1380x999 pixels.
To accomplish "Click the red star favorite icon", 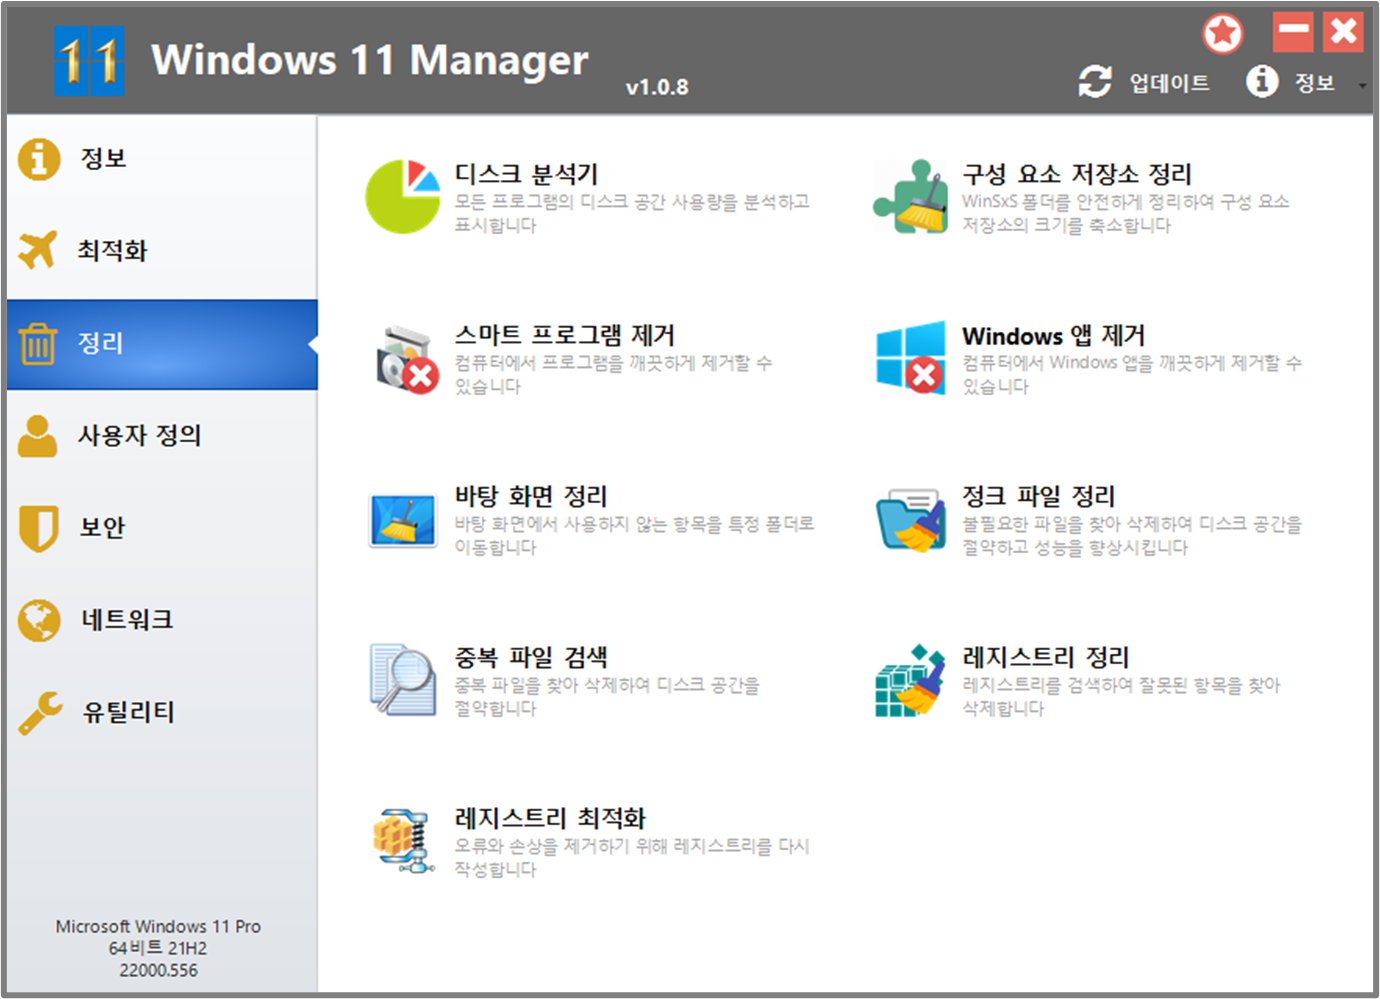I will (x=1222, y=34).
